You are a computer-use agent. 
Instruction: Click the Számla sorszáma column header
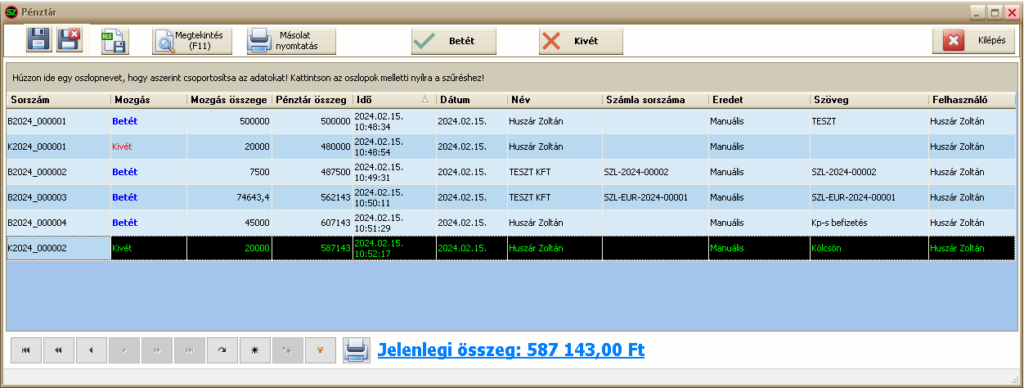(x=655, y=100)
